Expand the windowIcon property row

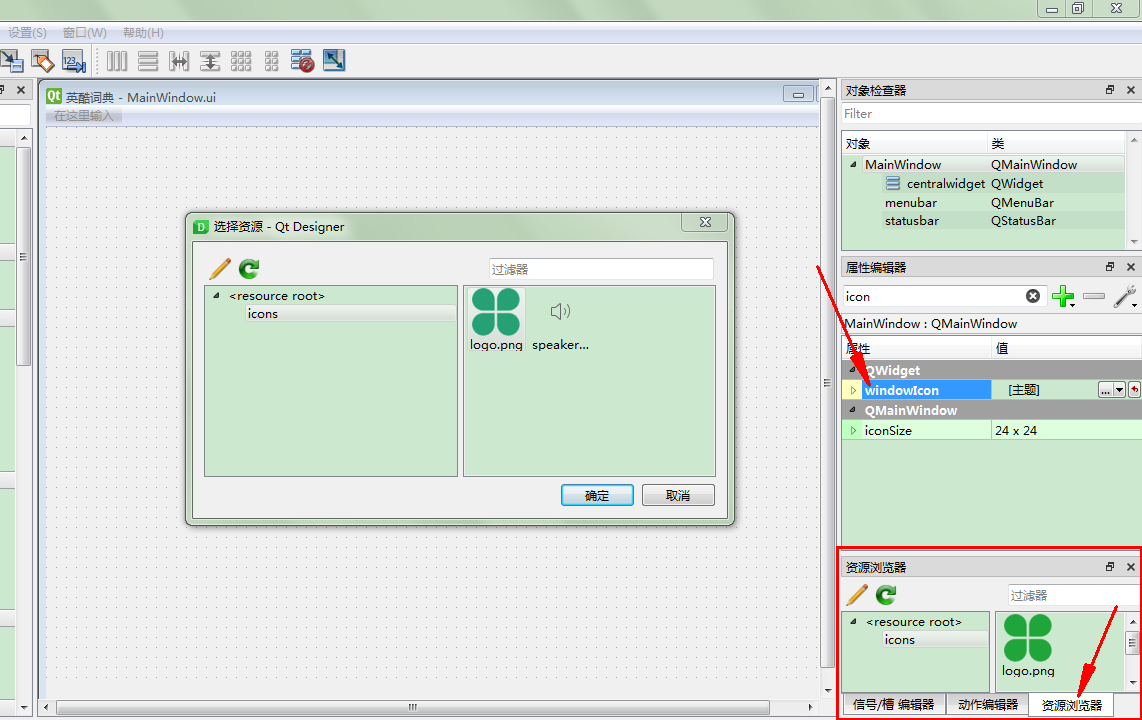tap(854, 391)
